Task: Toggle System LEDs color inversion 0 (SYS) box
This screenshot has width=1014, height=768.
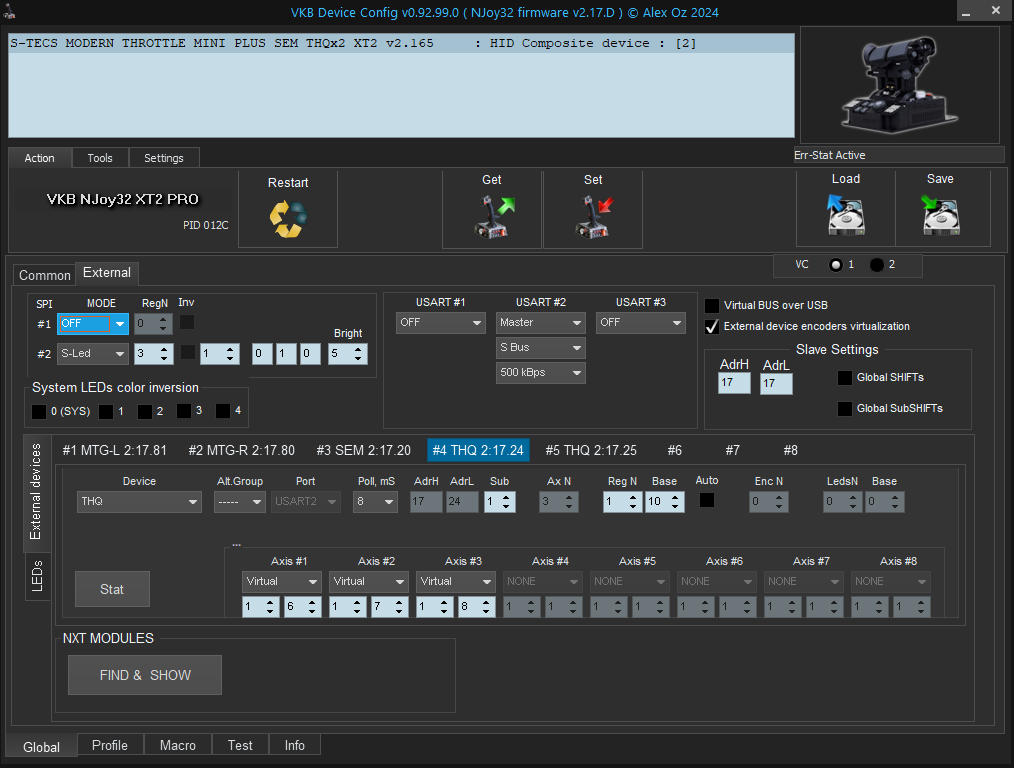Action: point(39,411)
